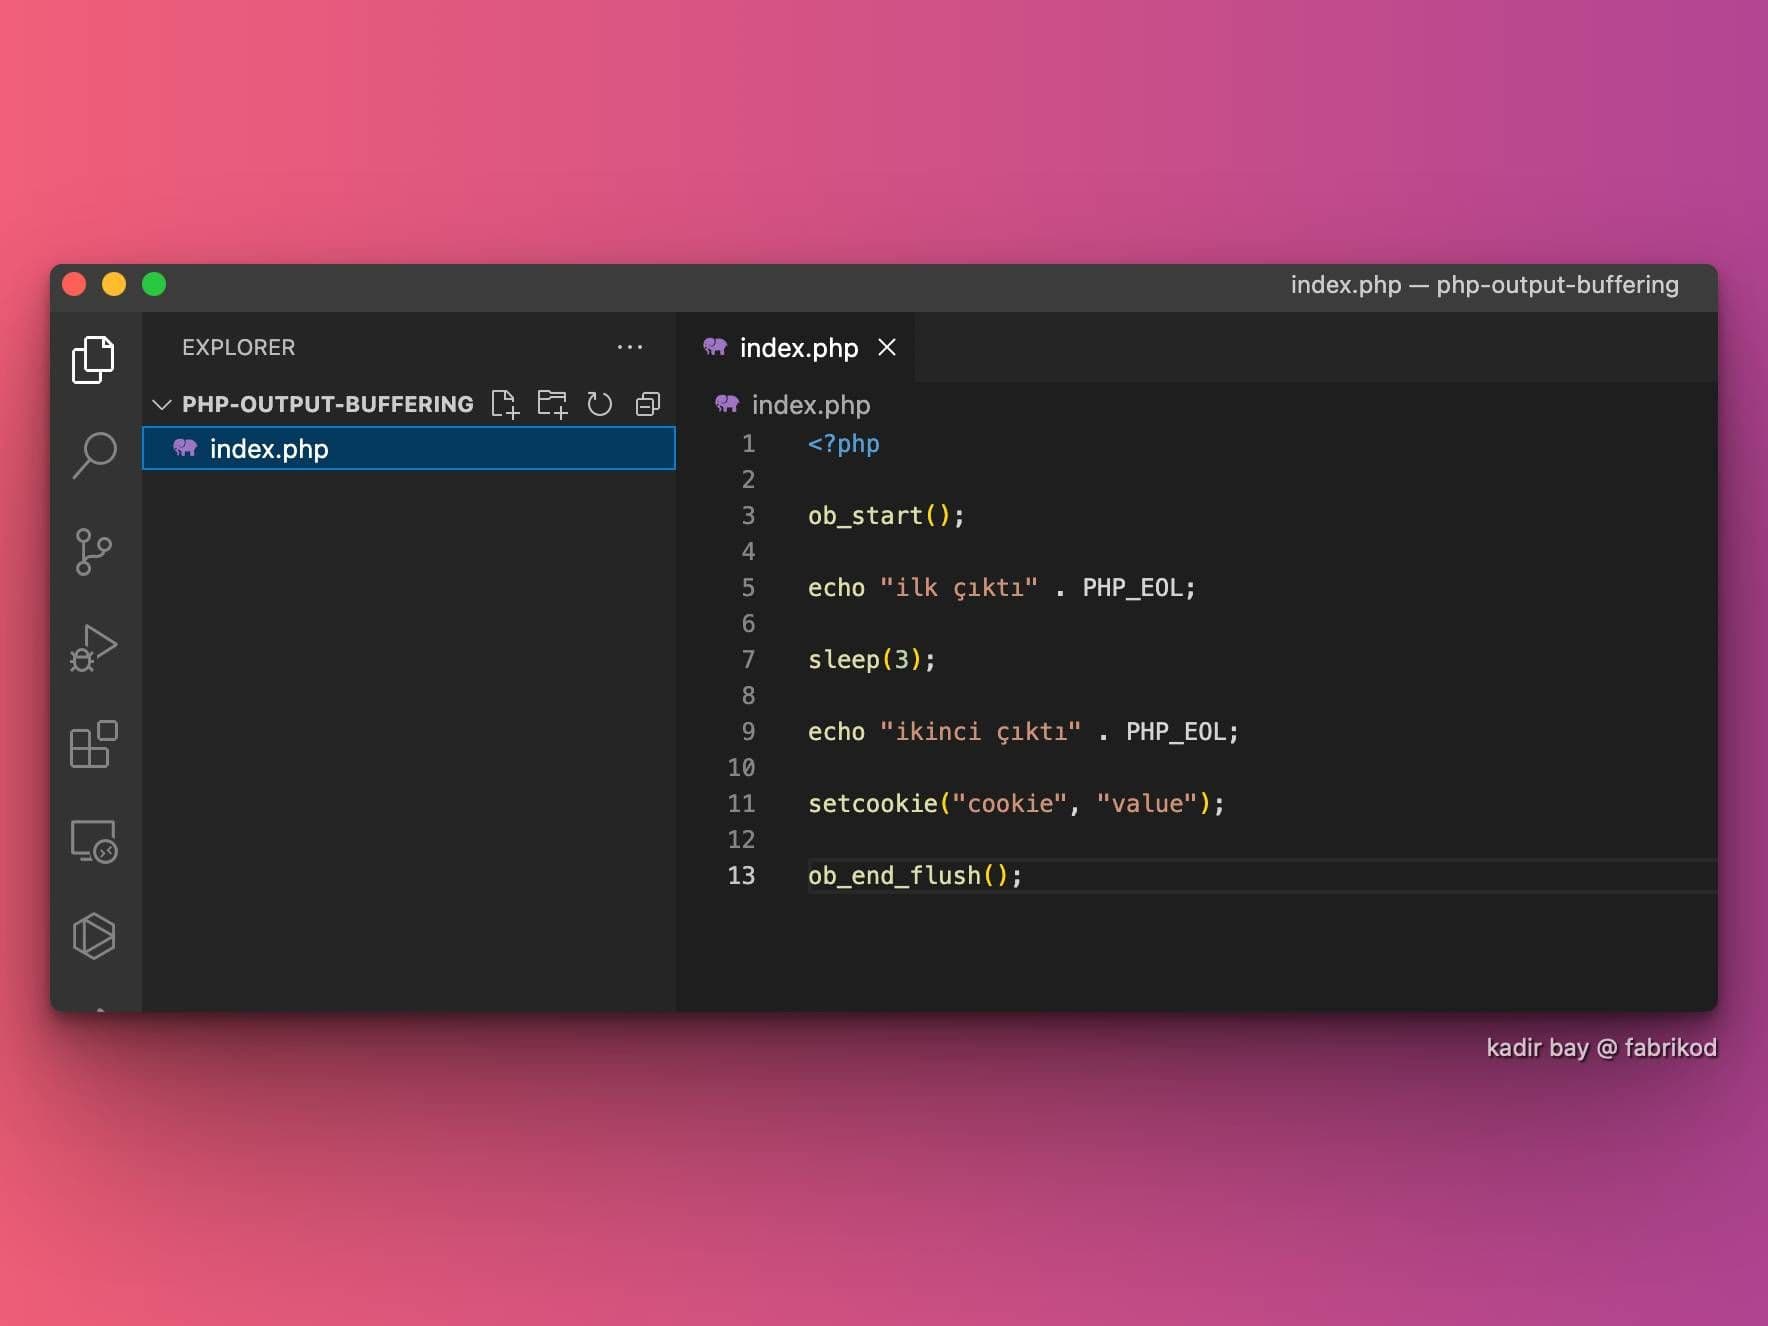The image size is (1768, 1326).
Task: Open the Run and Debug view
Action: click(93, 647)
